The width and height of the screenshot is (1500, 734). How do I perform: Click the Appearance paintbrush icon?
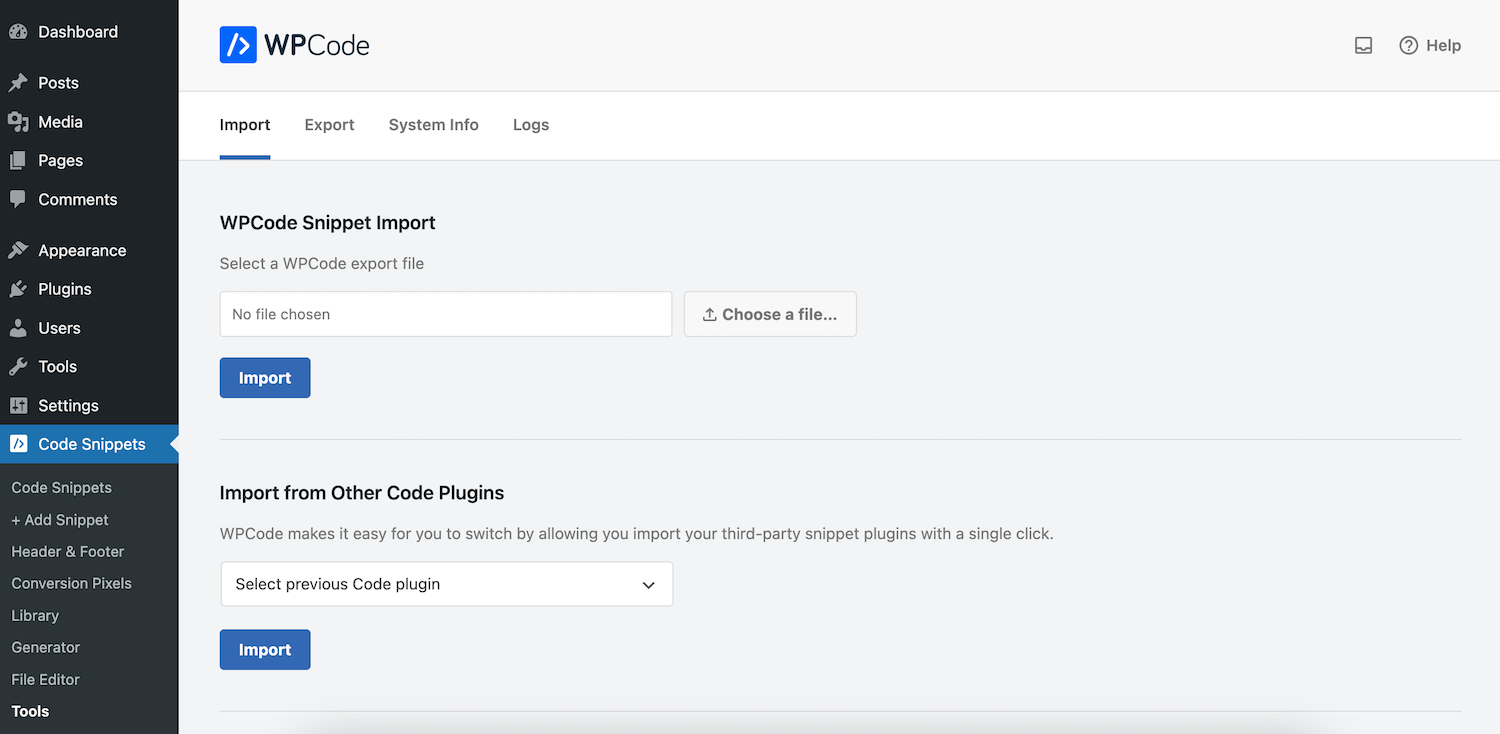tap(18, 250)
